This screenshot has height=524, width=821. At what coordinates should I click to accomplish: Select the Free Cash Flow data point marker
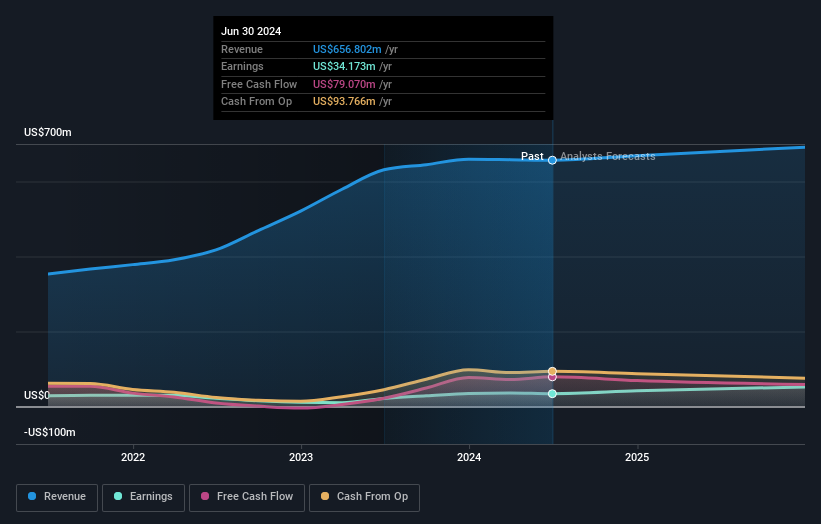[x=552, y=377]
